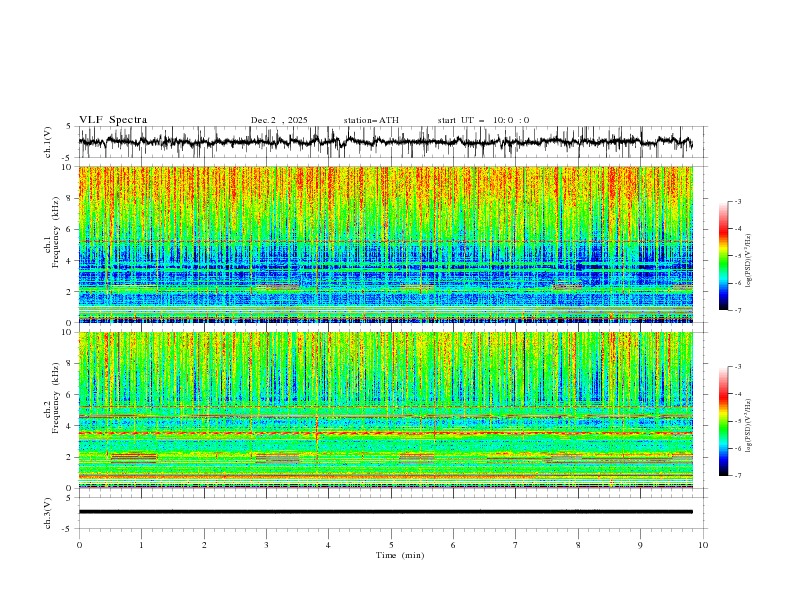Click the '-3' tick on ch.1 colorbar
This screenshot has height=612, width=792.
click(738, 201)
